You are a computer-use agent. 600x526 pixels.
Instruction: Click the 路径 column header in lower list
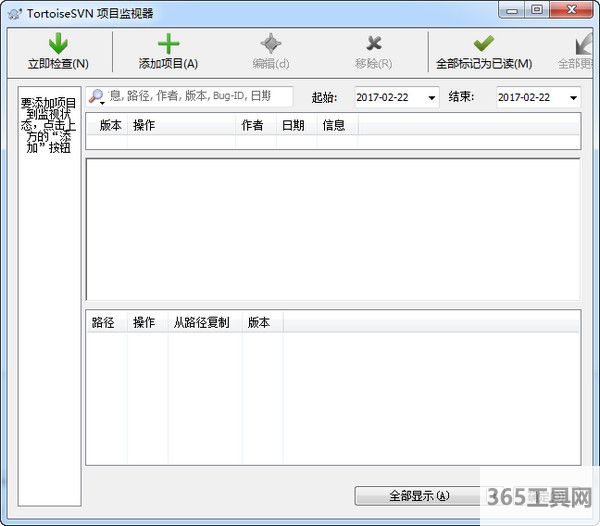103,322
